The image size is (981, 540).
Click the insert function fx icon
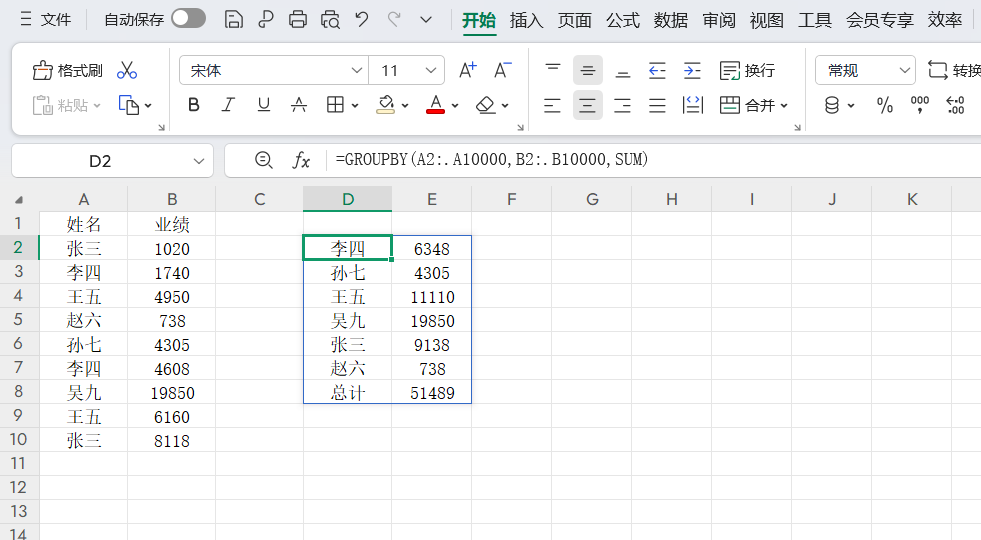click(301, 160)
